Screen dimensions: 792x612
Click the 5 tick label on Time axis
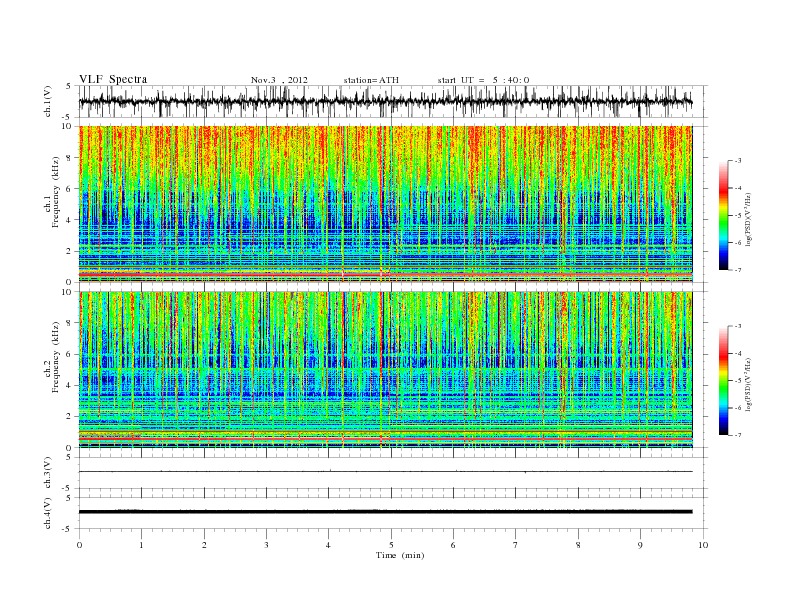pos(391,545)
